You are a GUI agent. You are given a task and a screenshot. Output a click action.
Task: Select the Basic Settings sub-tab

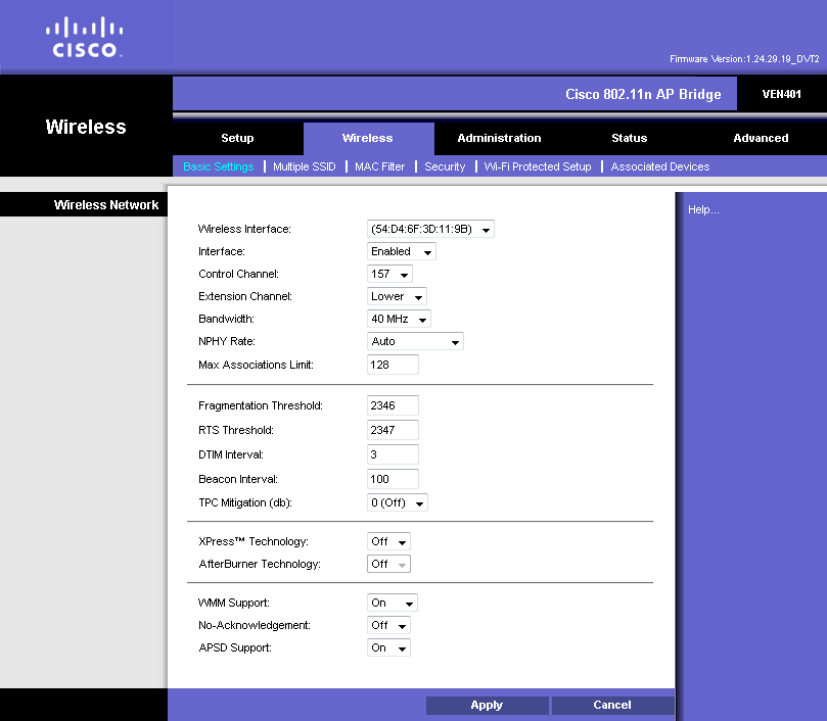point(218,167)
